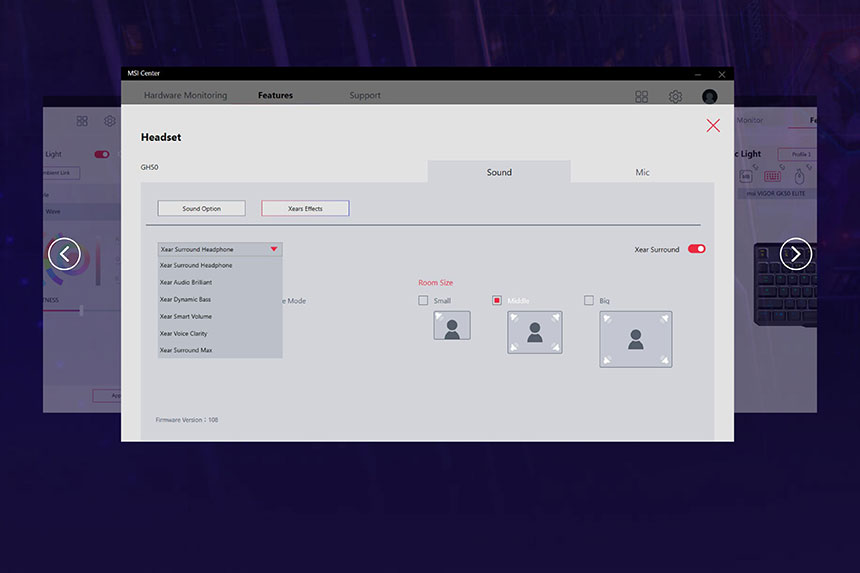Close the MSI Center window
Image resolution: width=860 pixels, height=573 pixels.
point(722,74)
